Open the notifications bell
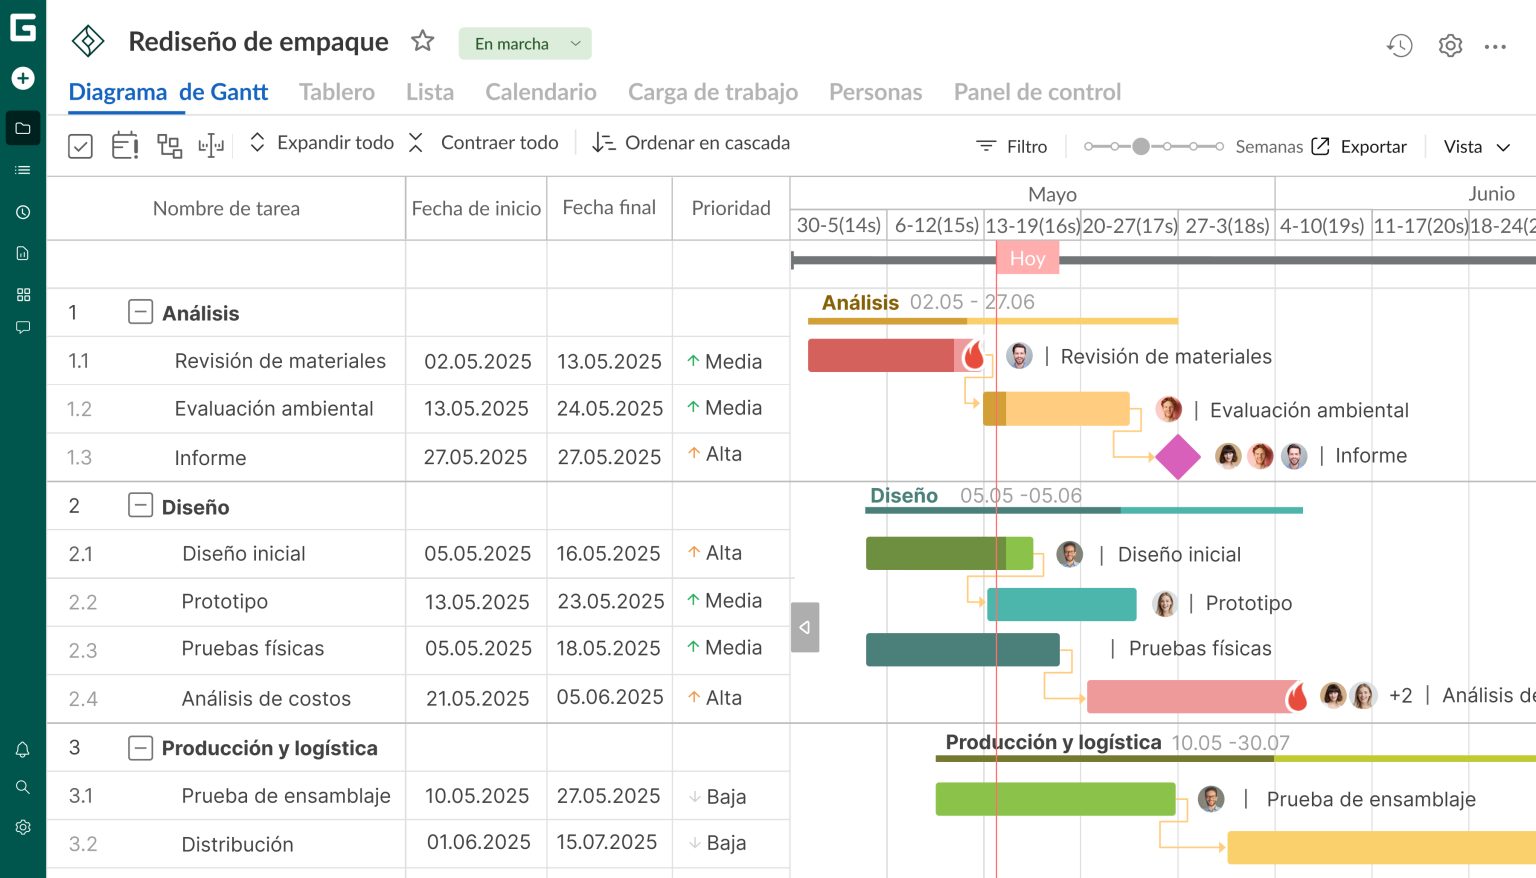Viewport: 1536px width, 878px height. (22, 748)
